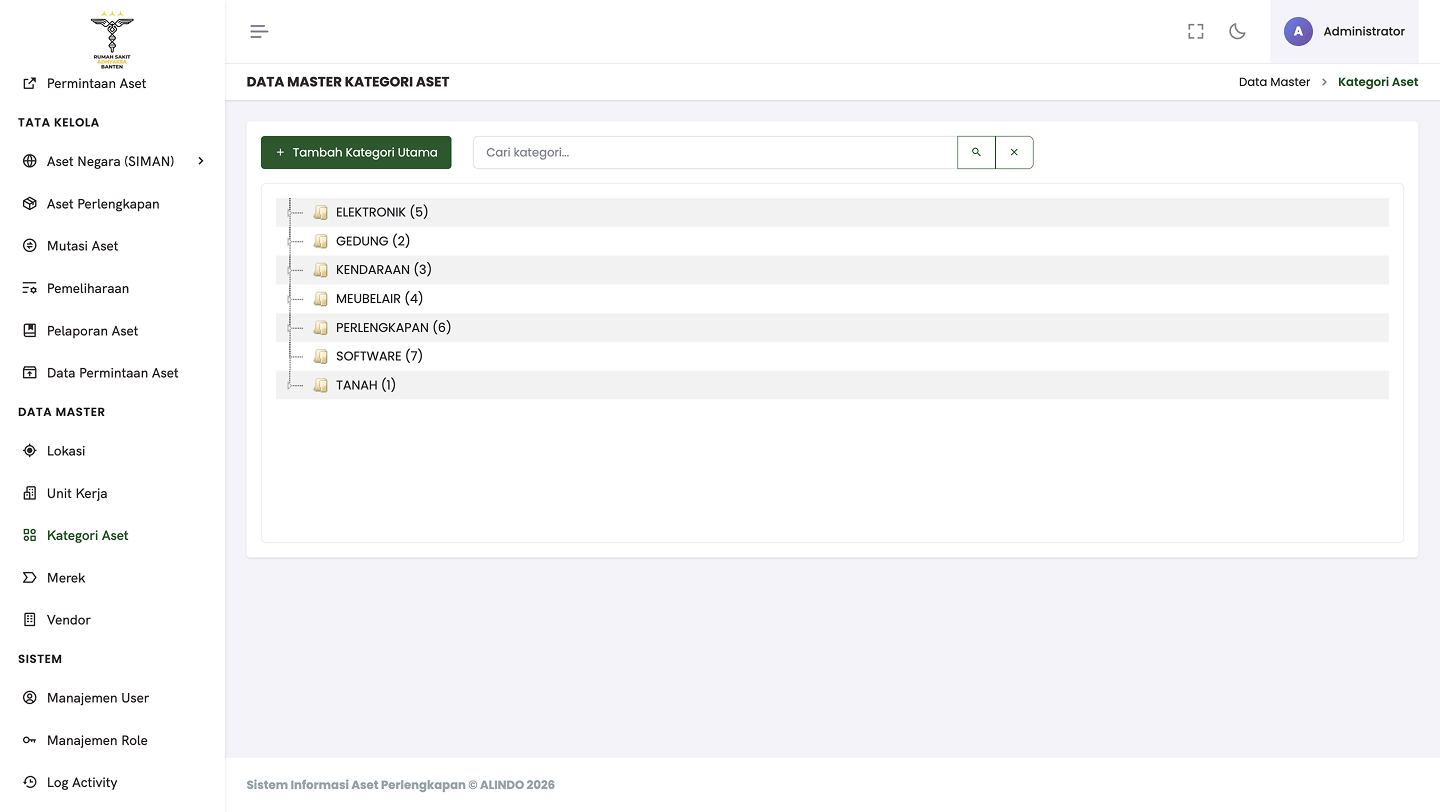This screenshot has width=1440, height=812.
Task: Select the GEDUNG (2) category
Action: 373,241
